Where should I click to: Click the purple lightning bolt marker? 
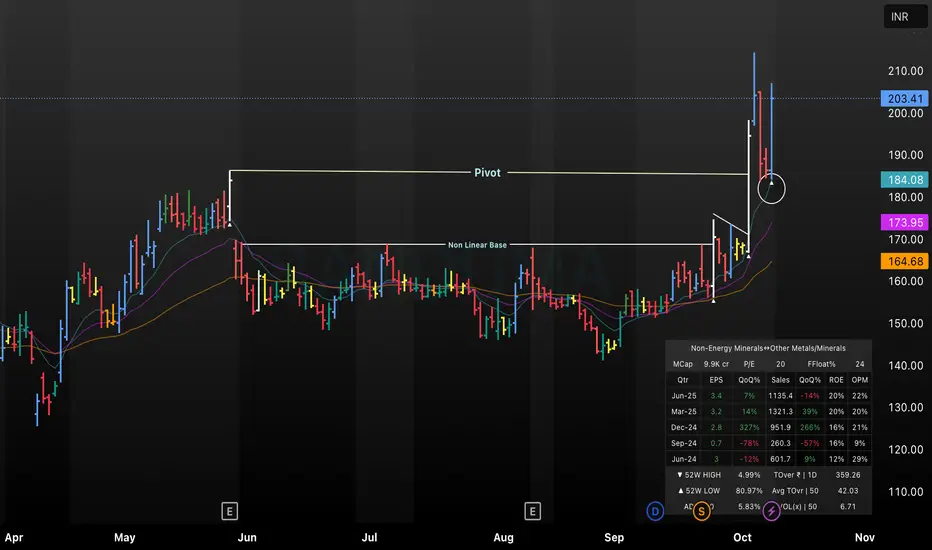click(772, 511)
